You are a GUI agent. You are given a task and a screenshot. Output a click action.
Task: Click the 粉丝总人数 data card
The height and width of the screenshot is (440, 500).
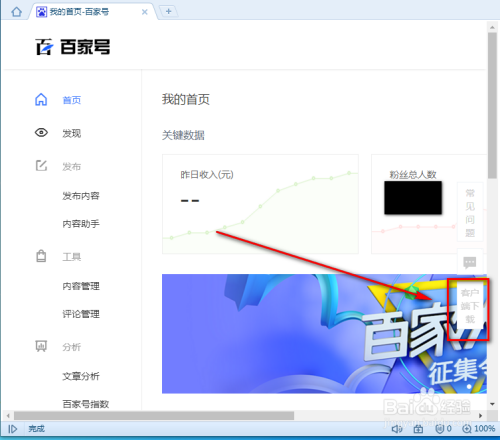tap(429, 204)
